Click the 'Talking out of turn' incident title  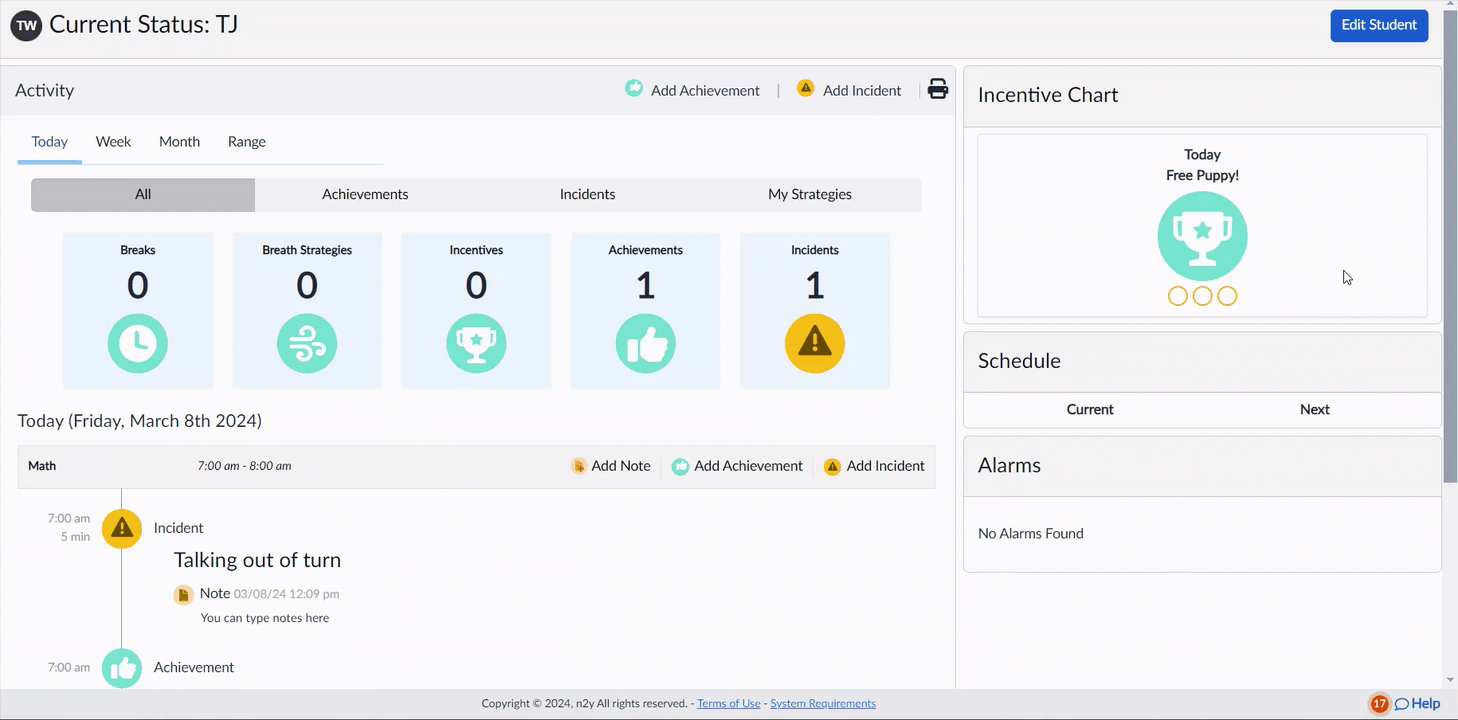[257, 560]
